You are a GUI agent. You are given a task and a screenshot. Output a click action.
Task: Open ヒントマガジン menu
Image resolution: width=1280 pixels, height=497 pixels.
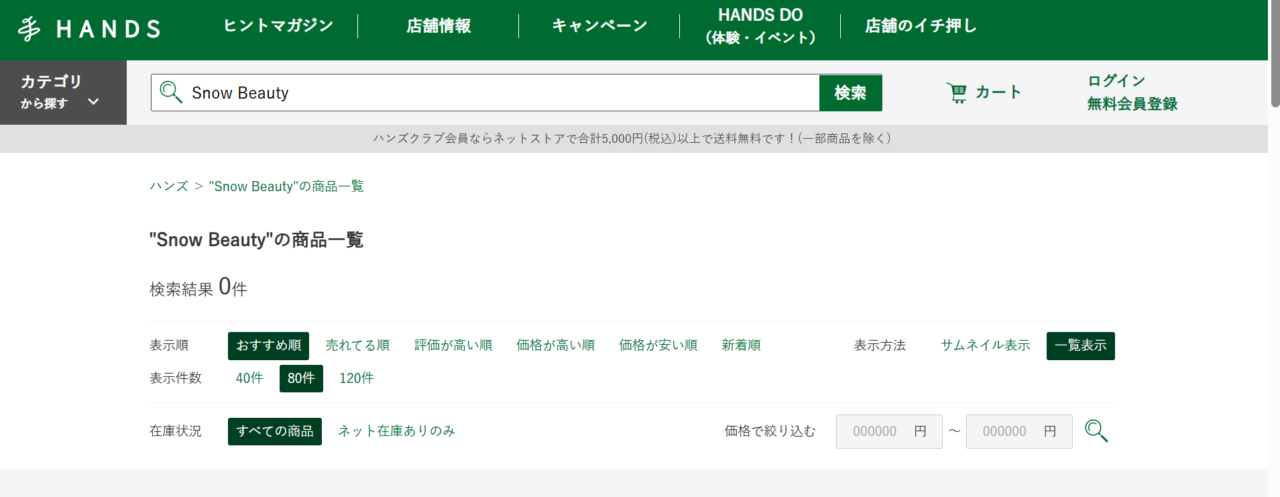tap(278, 26)
